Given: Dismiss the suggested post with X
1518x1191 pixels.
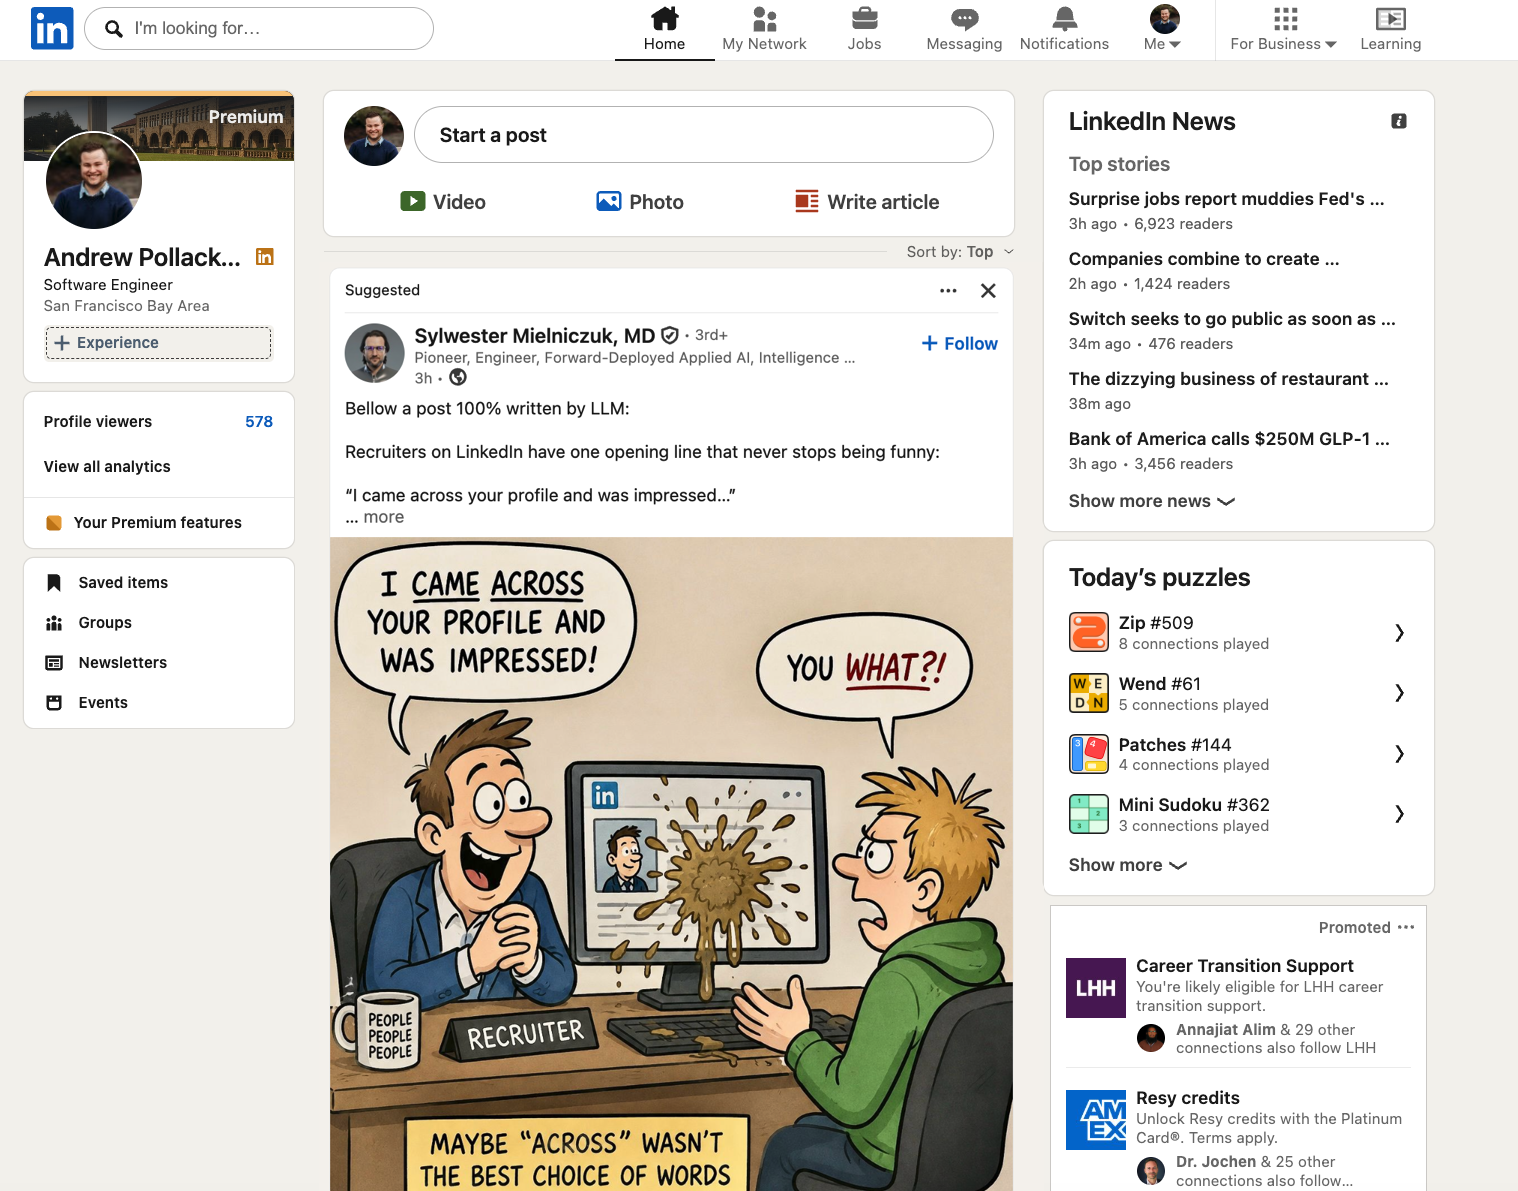Looking at the screenshot, I should pyautogui.click(x=988, y=291).
